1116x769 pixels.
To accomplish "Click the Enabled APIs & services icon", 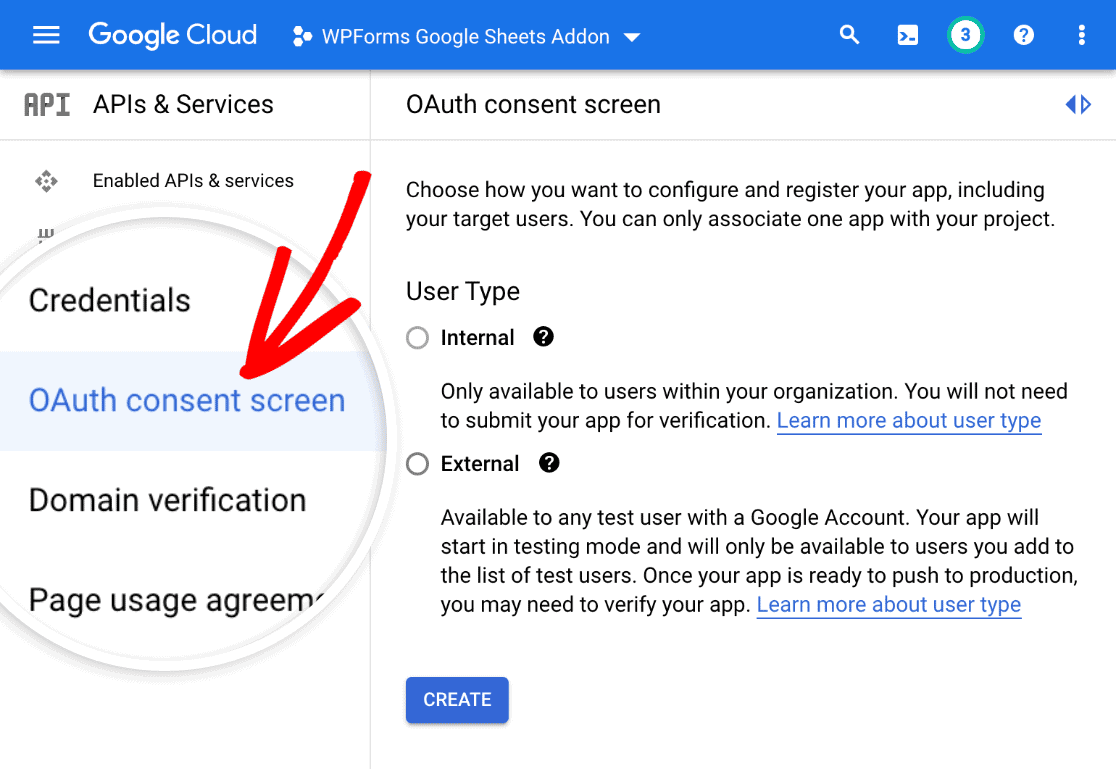I will point(46,181).
